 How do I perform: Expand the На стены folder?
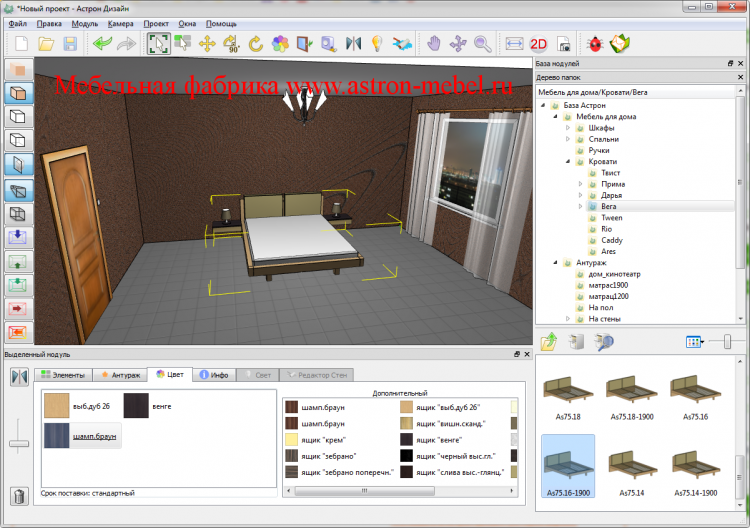point(568,319)
